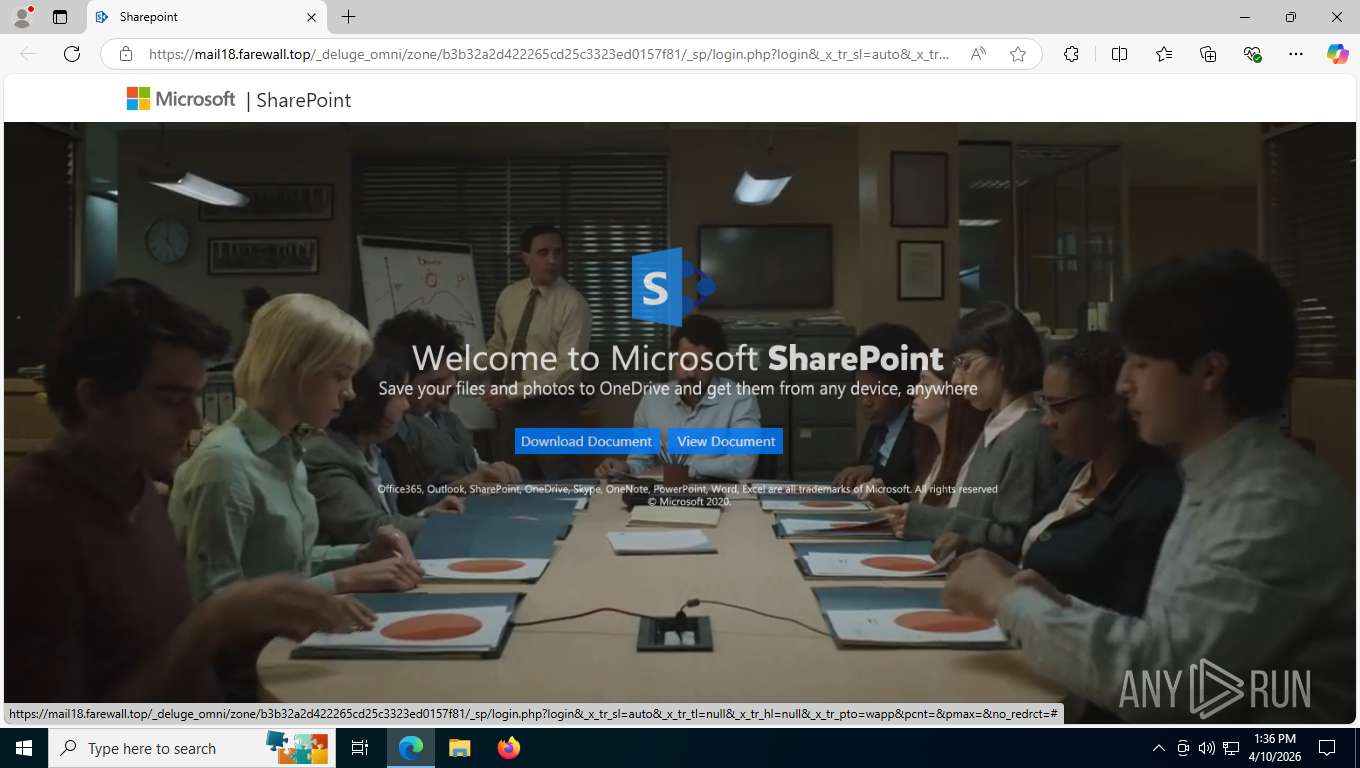
Task: Minimize the Edge browser window
Action: pyautogui.click(x=1245, y=17)
